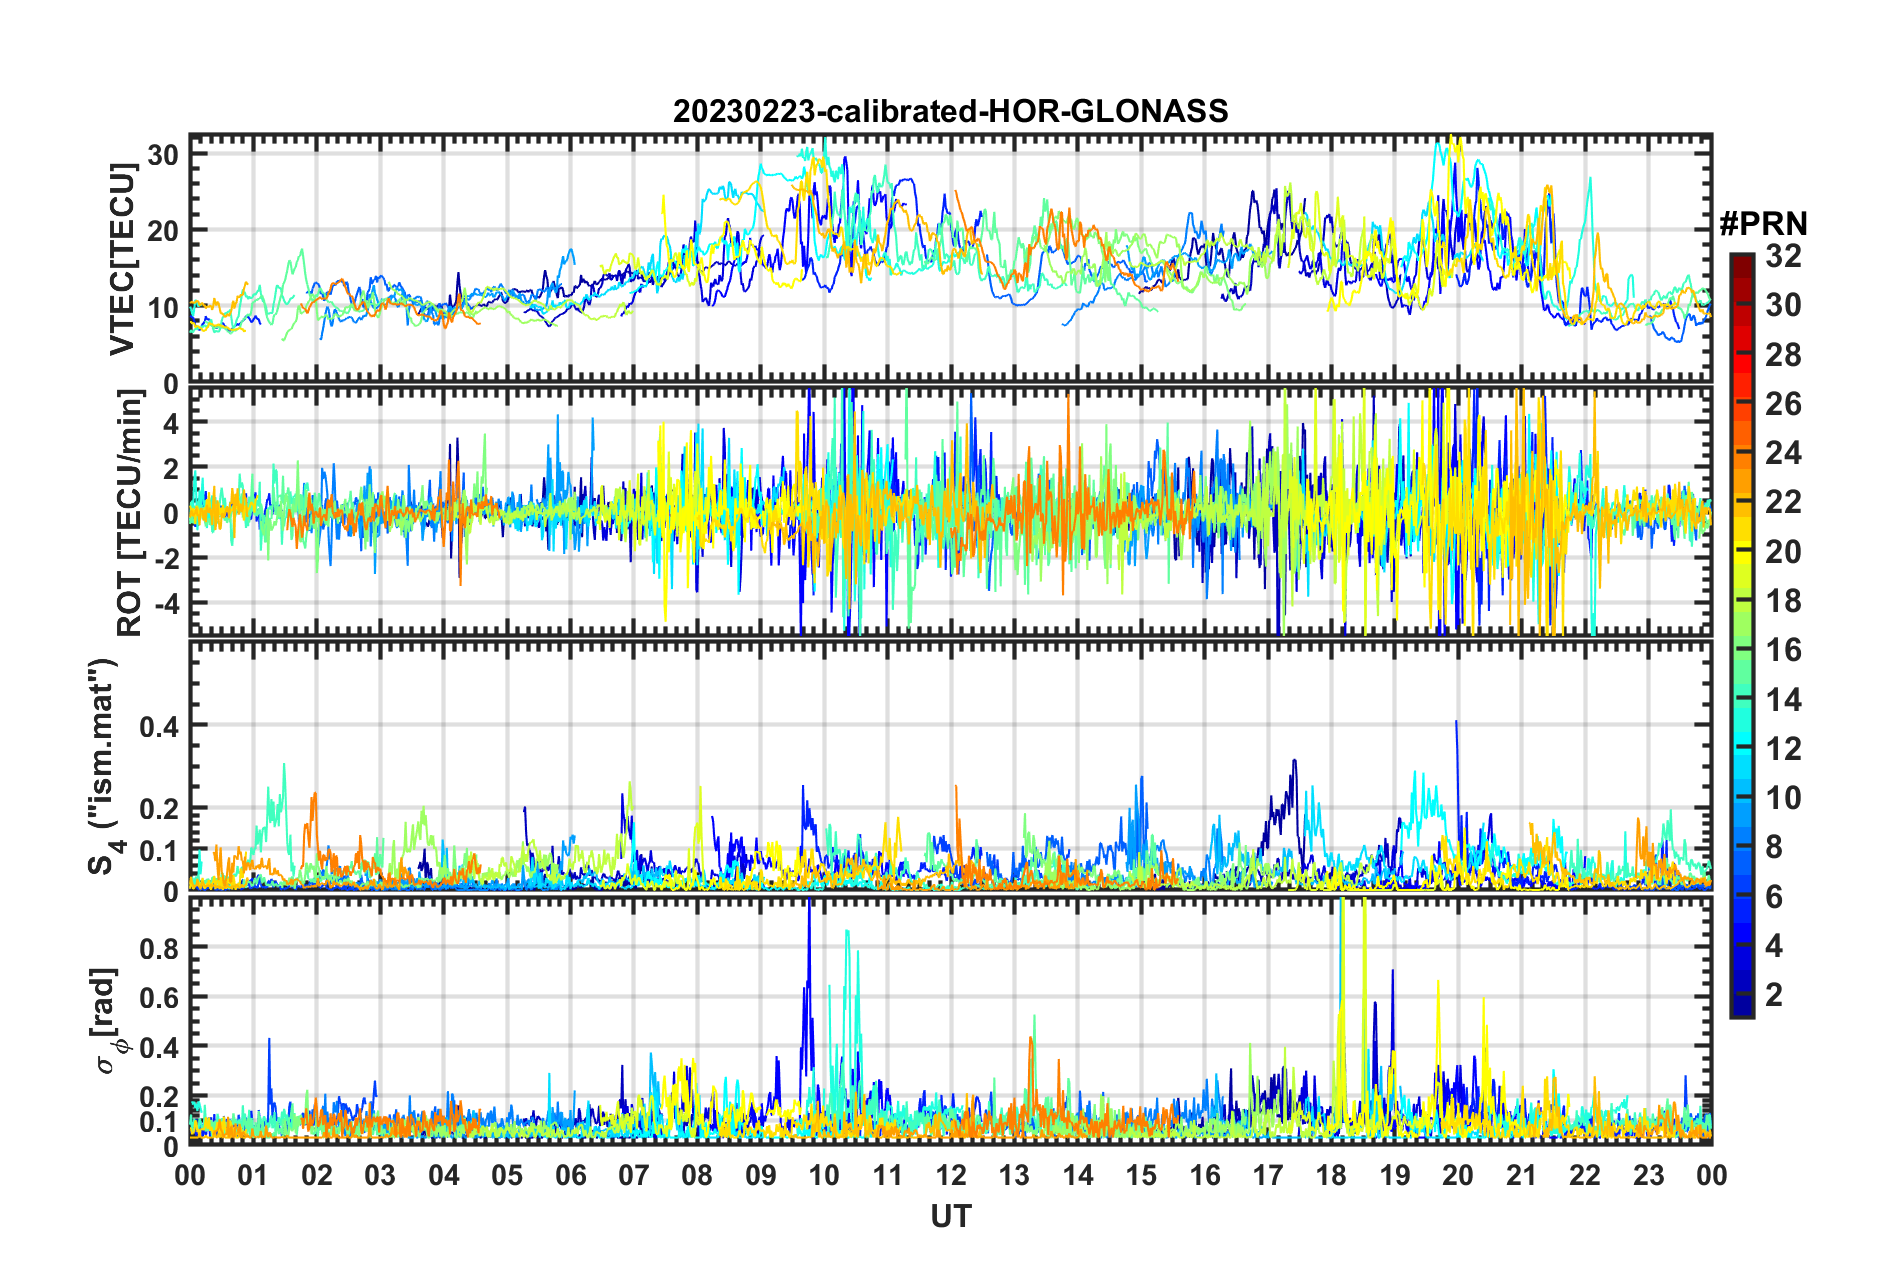Image resolution: width=1902 pixels, height=1272 pixels.
Task: Click the "-4" tick on the ROT axis
Action: pos(165,603)
